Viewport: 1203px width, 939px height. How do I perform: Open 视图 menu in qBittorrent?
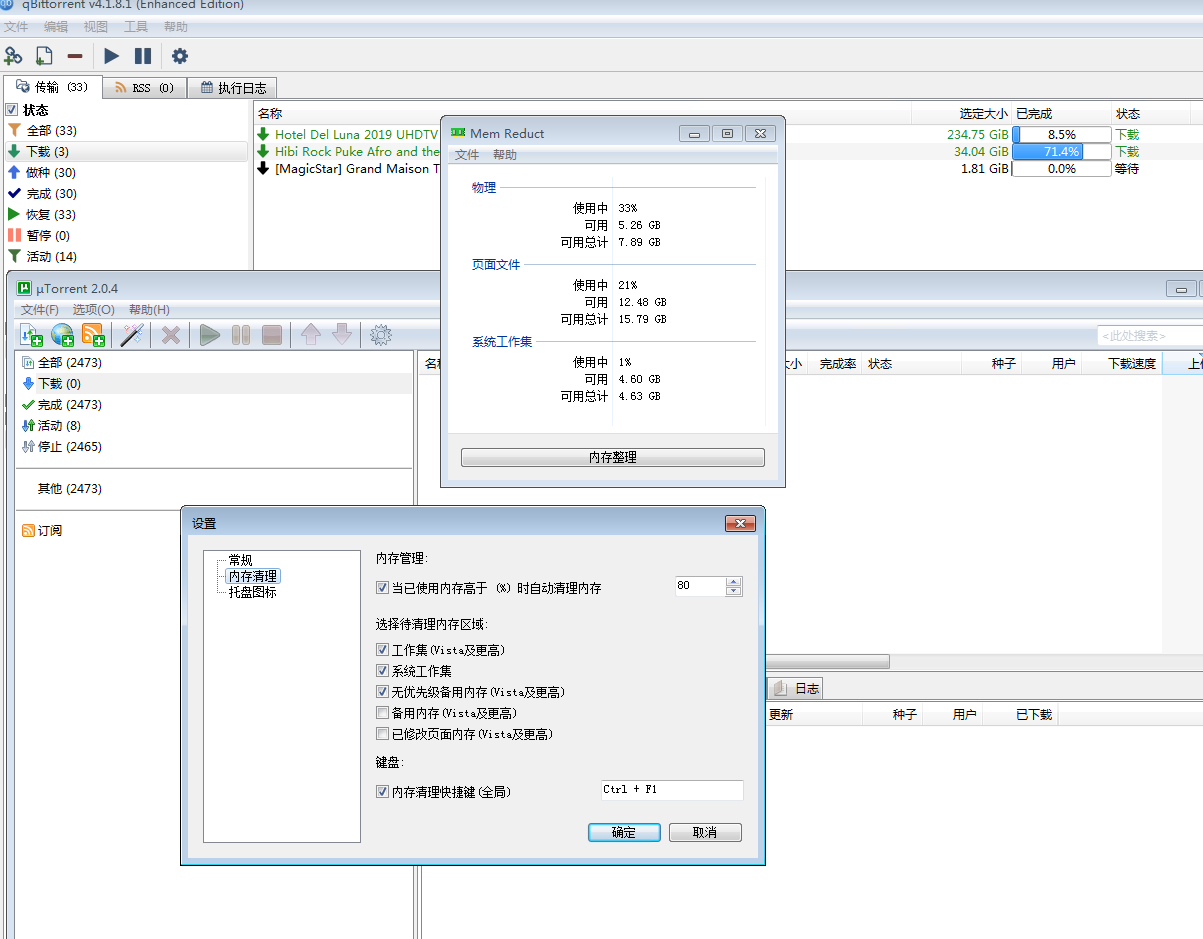click(96, 27)
